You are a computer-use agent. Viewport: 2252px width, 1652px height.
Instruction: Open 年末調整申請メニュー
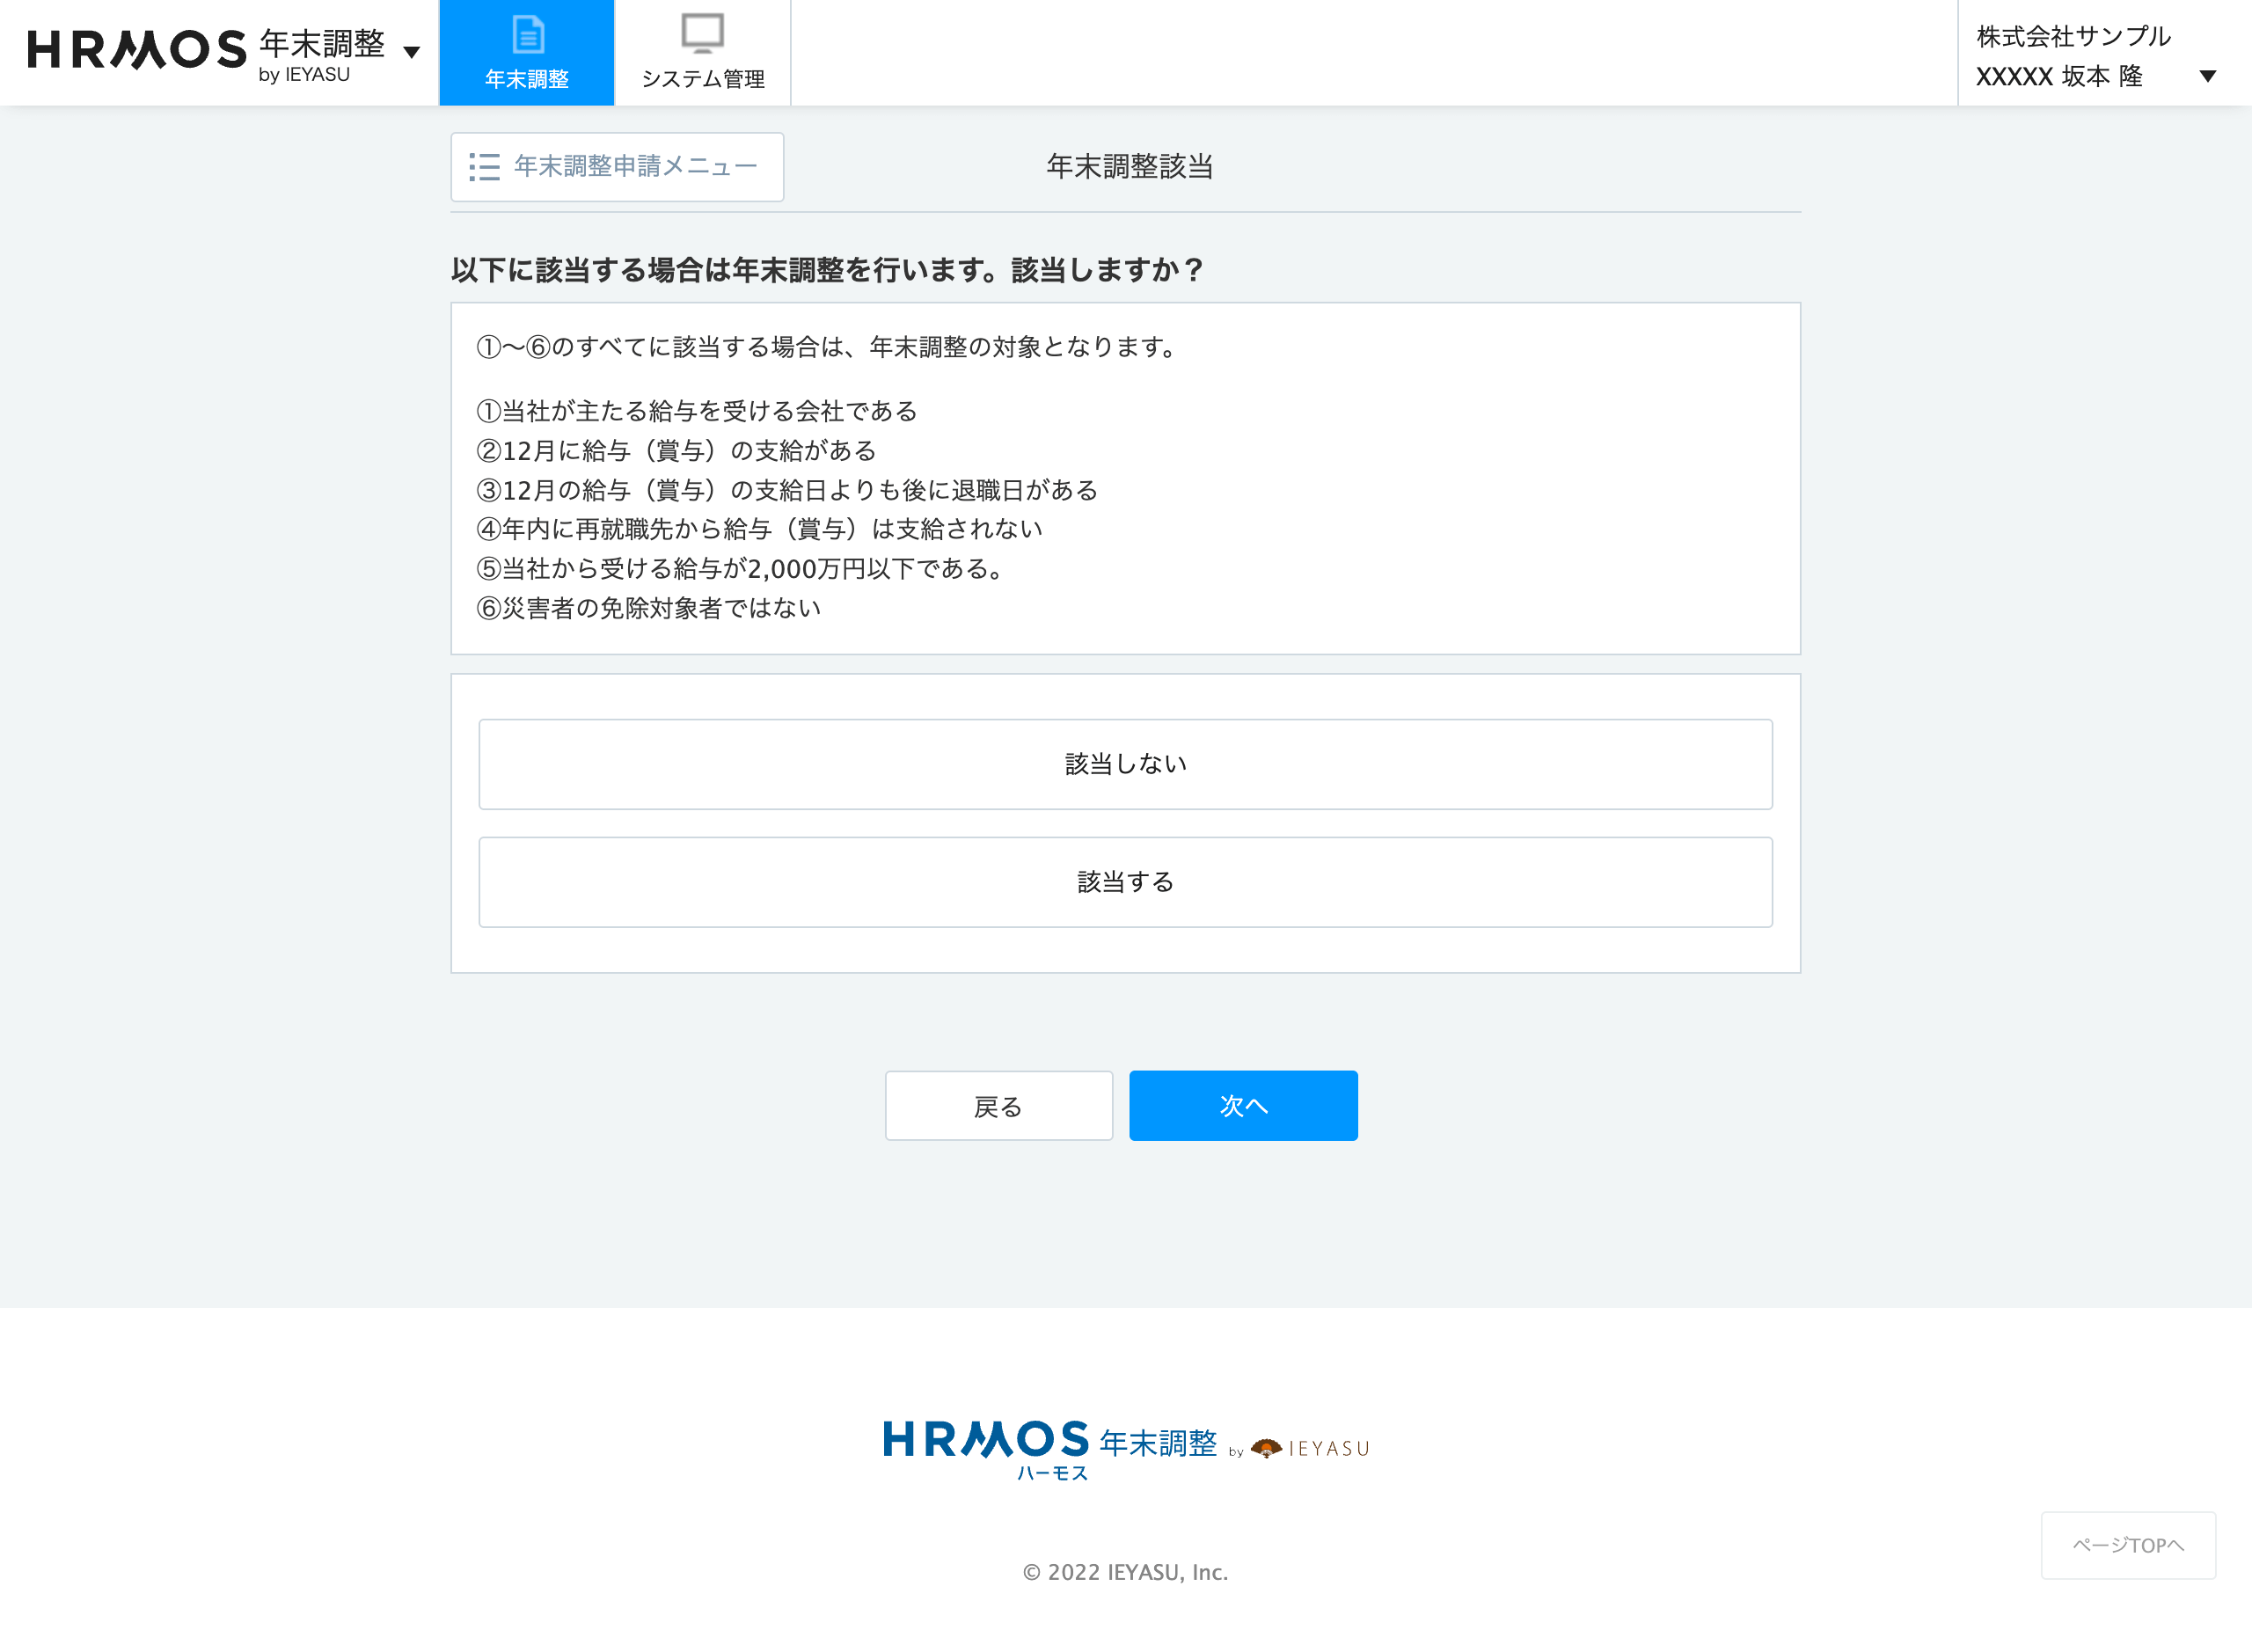(617, 166)
